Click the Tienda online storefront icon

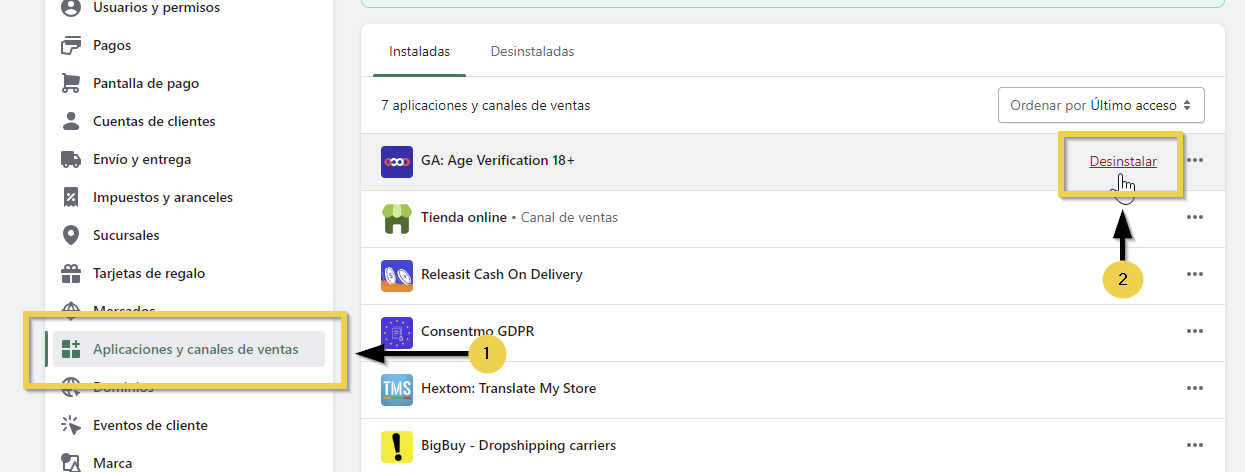[x=397, y=218]
